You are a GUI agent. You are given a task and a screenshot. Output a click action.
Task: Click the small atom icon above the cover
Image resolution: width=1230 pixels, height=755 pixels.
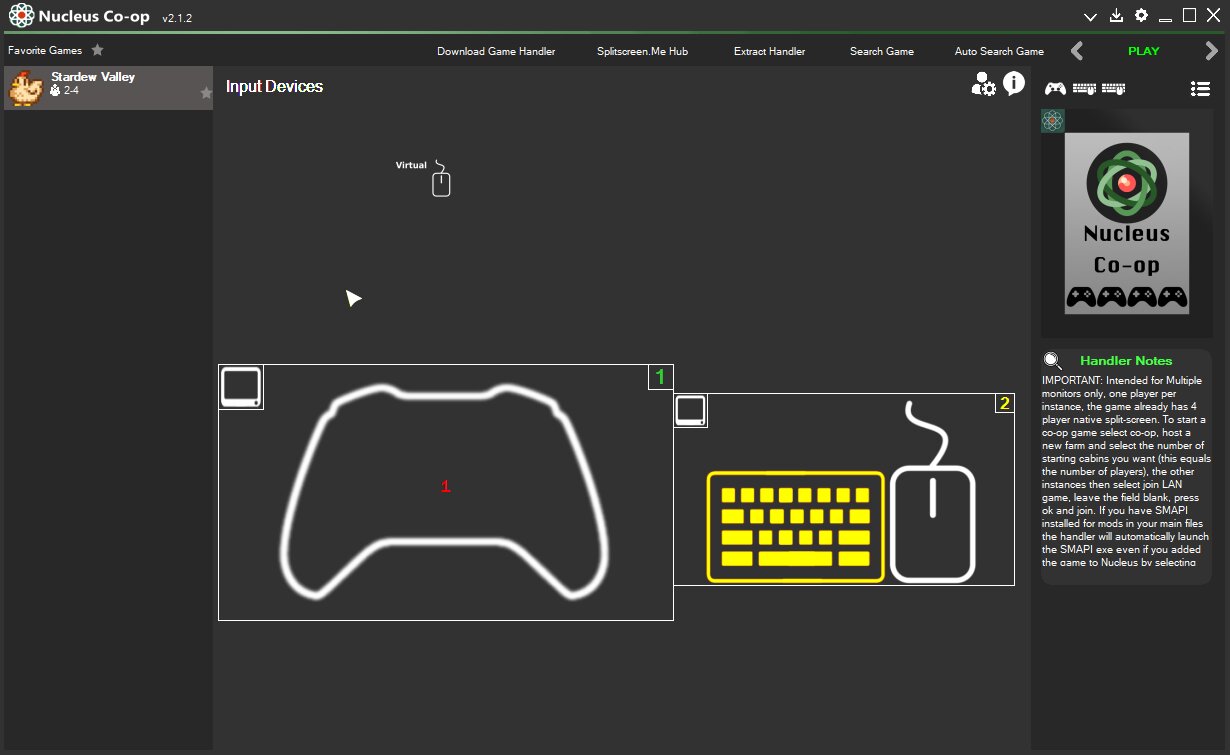(x=1052, y=121)
